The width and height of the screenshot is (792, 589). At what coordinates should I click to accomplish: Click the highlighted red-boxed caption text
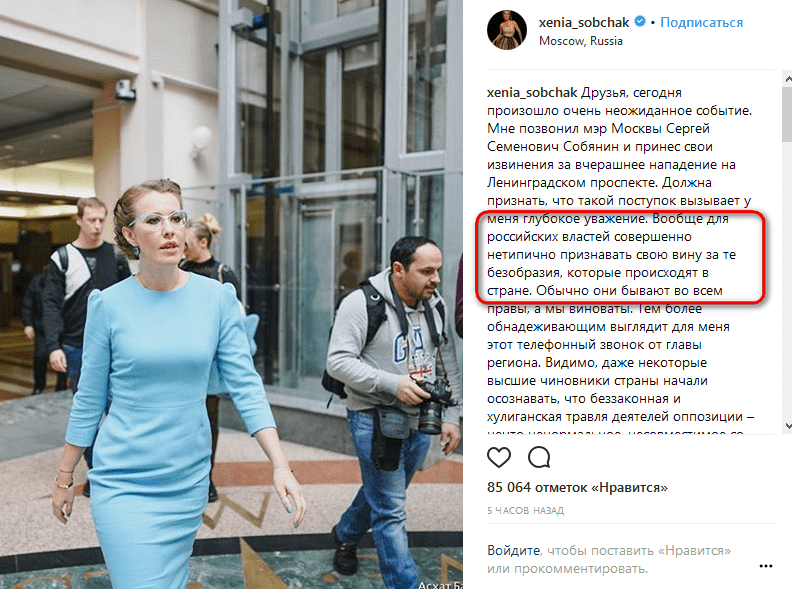[621, 257]
